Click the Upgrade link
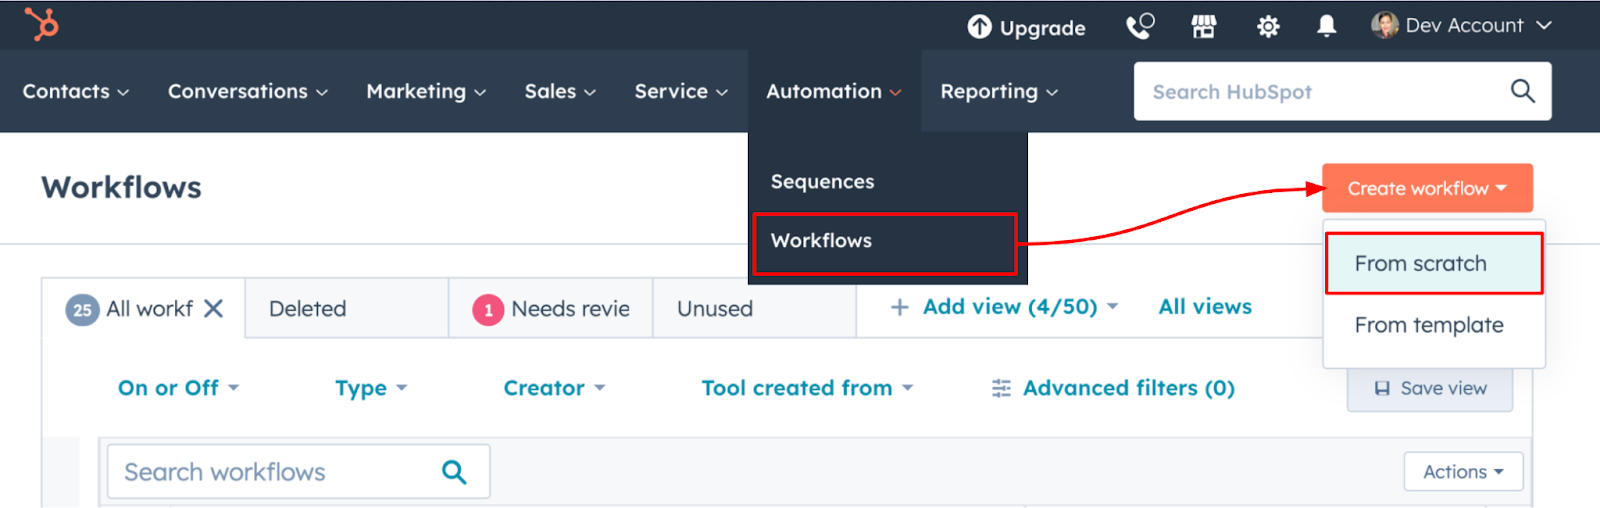The height and width of the screenshot is (508, 1600). click(x=1027, y=27)
